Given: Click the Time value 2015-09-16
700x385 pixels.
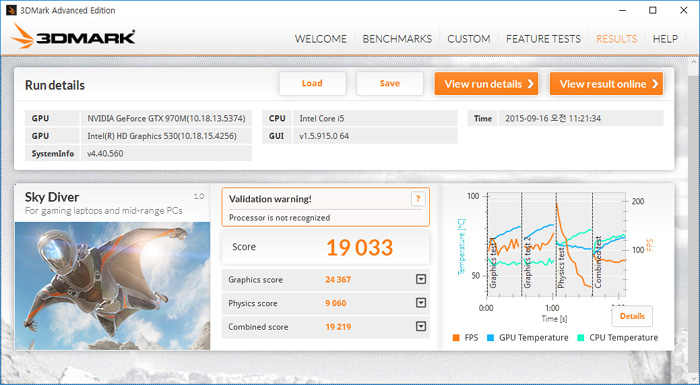Looking at the screenshot, I should [x=581, y=118].
